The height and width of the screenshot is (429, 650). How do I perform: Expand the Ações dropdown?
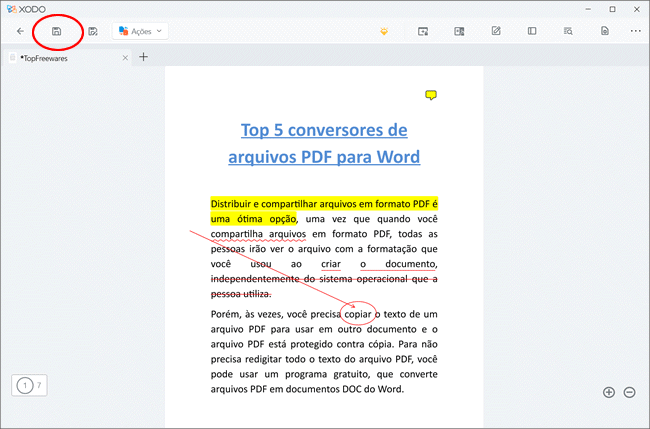140,31
